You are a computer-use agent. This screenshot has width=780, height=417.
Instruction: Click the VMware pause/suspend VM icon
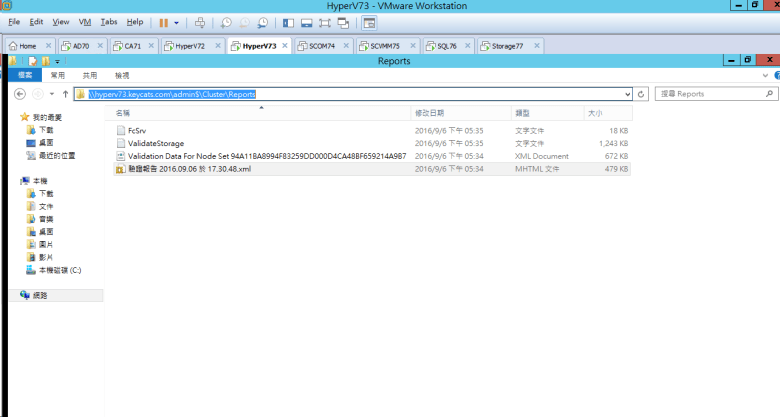pos(163,22)
